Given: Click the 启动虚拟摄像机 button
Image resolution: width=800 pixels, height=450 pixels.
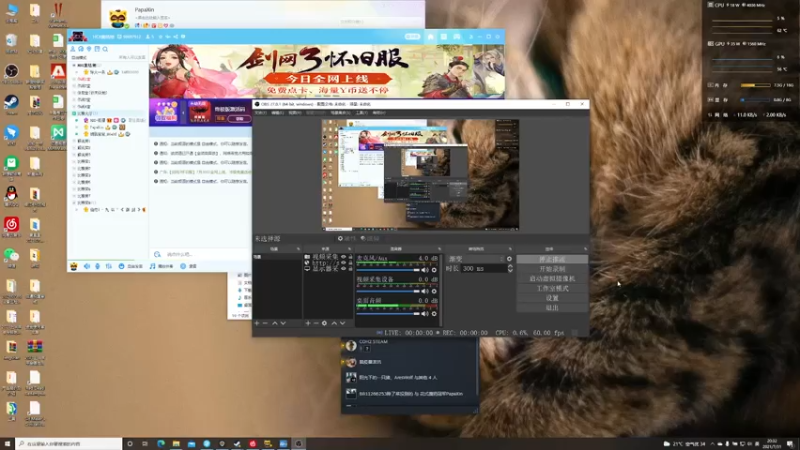Looking at the screenshot, I should point(552,279).
